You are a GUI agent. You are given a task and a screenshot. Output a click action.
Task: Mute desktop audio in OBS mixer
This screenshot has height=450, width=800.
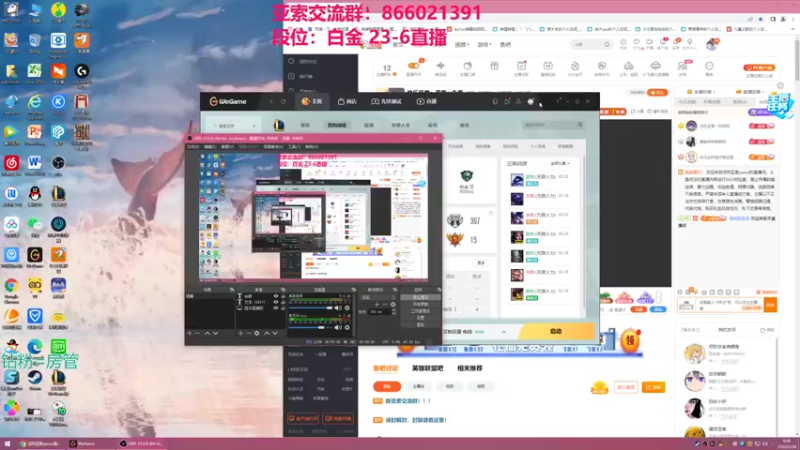(x=338, y=308)
